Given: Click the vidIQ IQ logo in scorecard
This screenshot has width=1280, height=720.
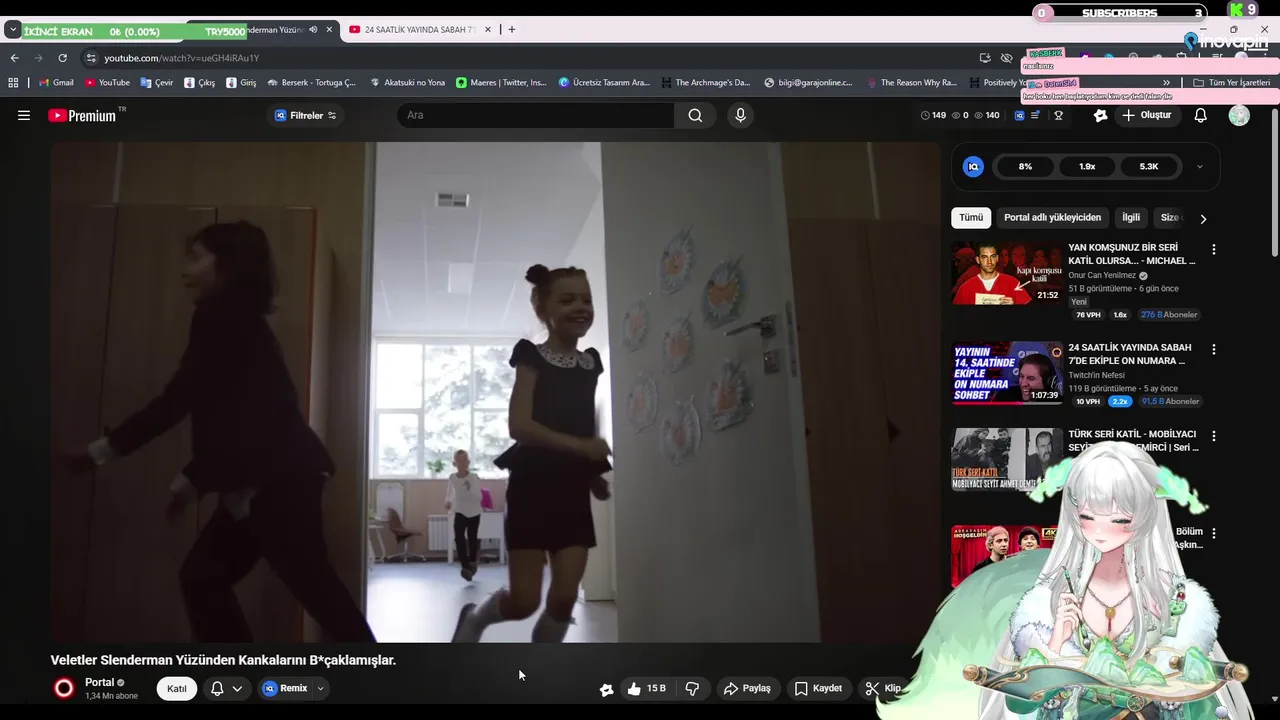Looking at the screenshot, I should 973,167.
